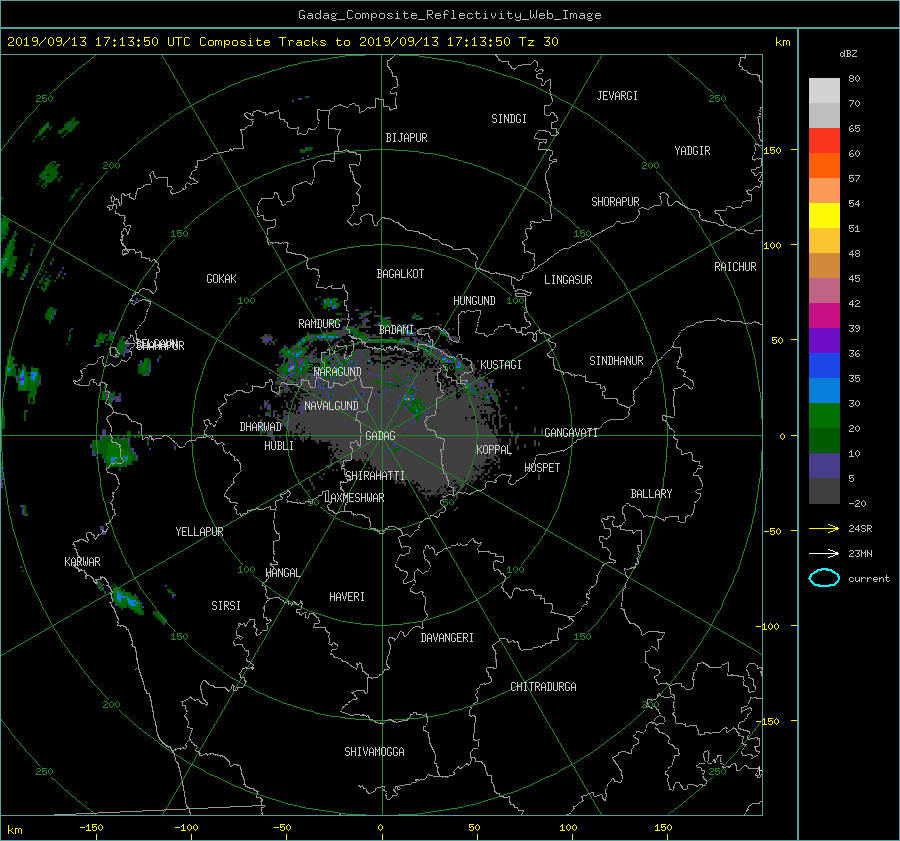Click the 'current' legend label

[869, 579]
